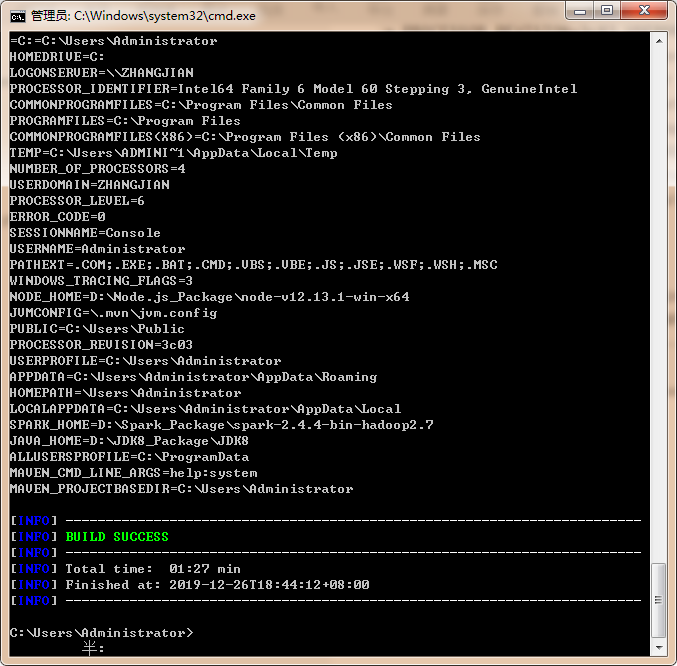The width and height of the screenshot is (677, 666).
Task: Click the JAVA_HOME line
Action: pyautogui.click(x=129, y=441)
